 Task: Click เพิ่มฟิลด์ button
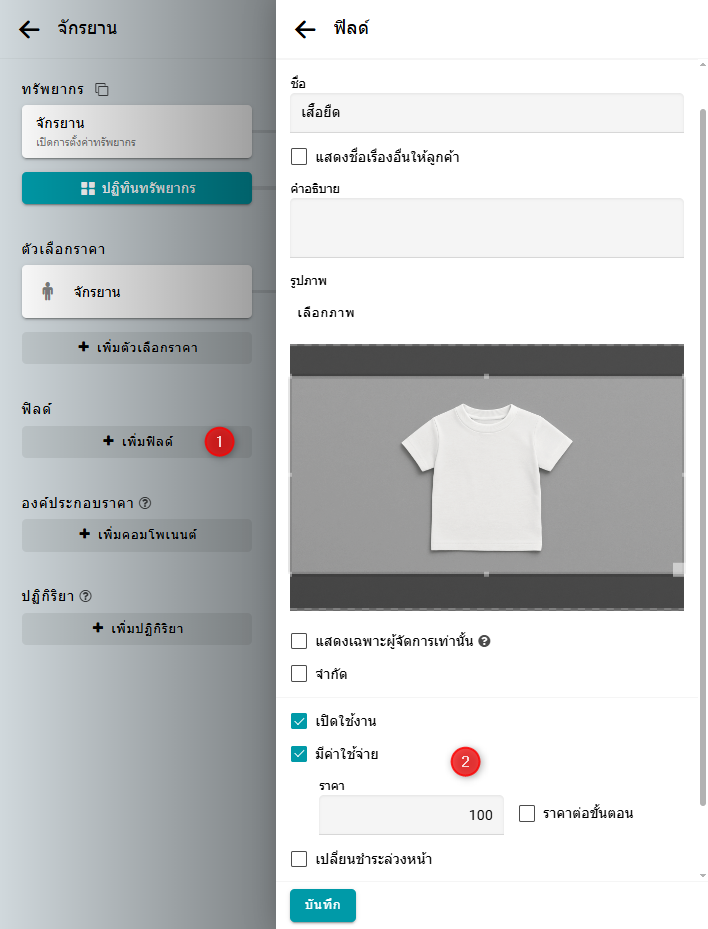click(x=136, y=441)
